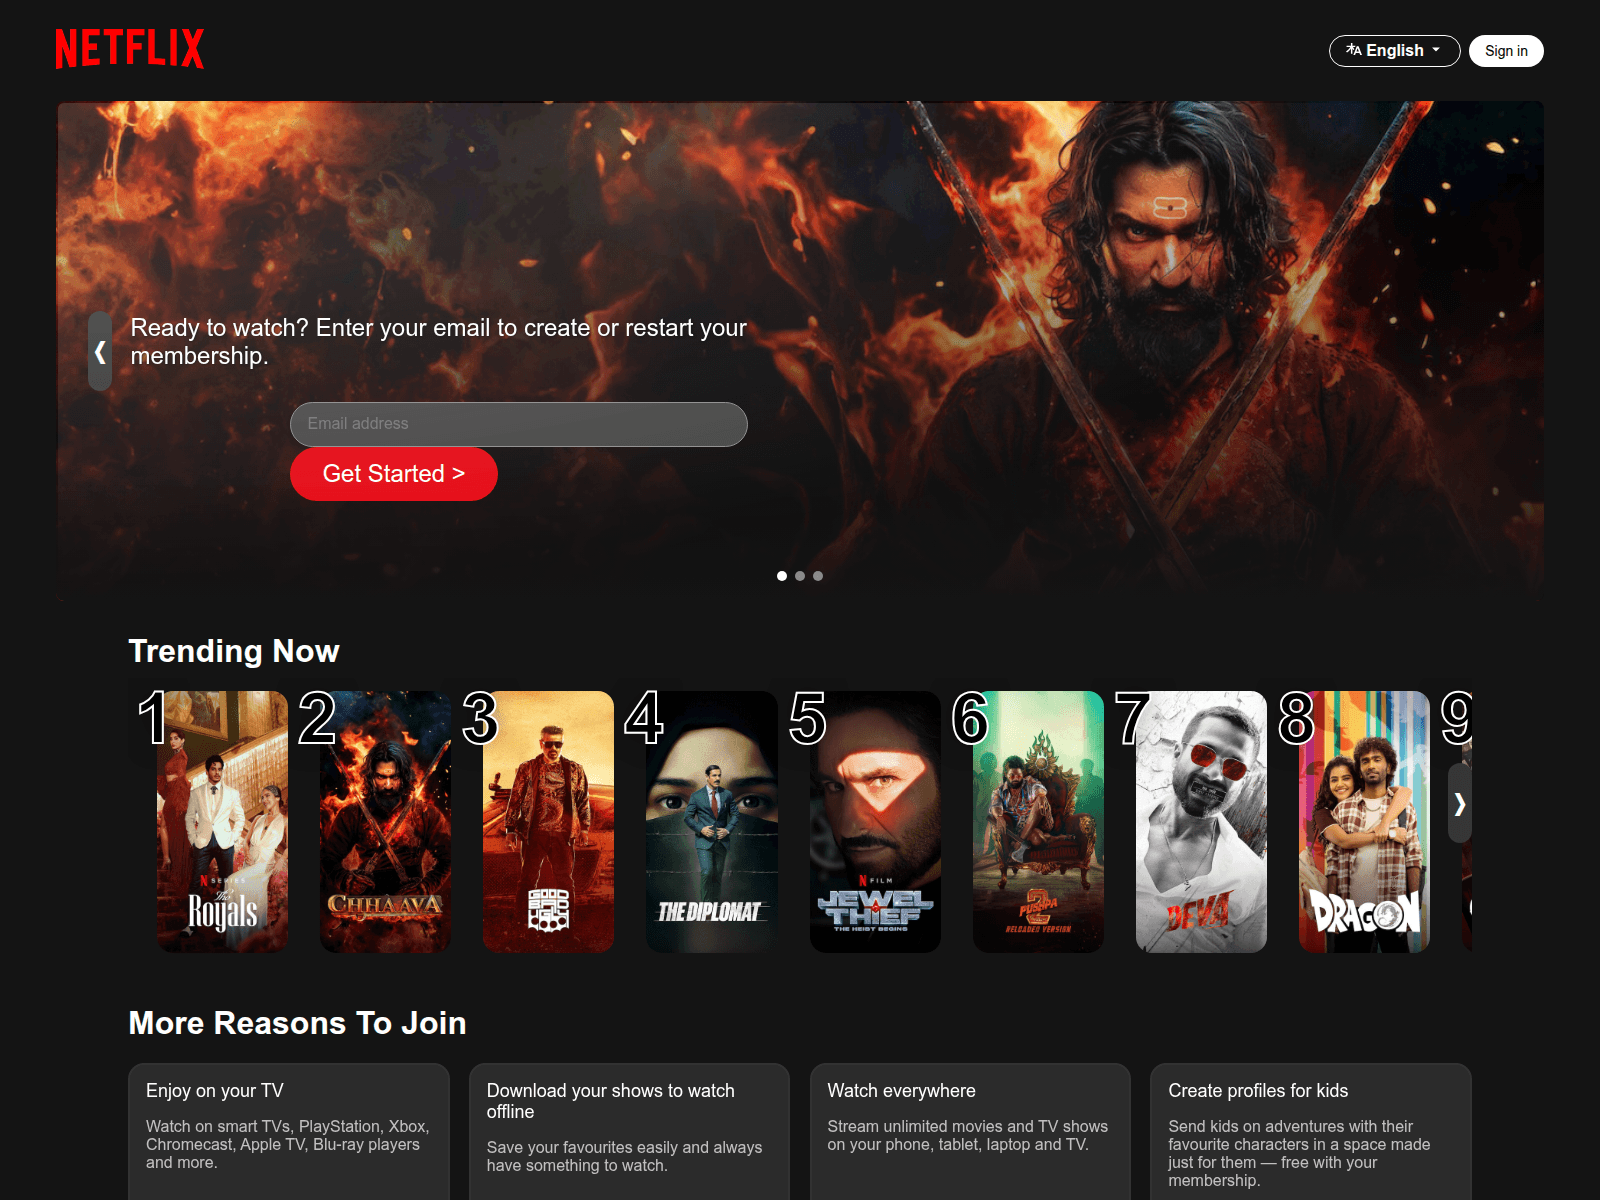Viewport: 1600px width, 1200px height.
Task: Focus the Email address field
Action: click(x=518, y=424)
